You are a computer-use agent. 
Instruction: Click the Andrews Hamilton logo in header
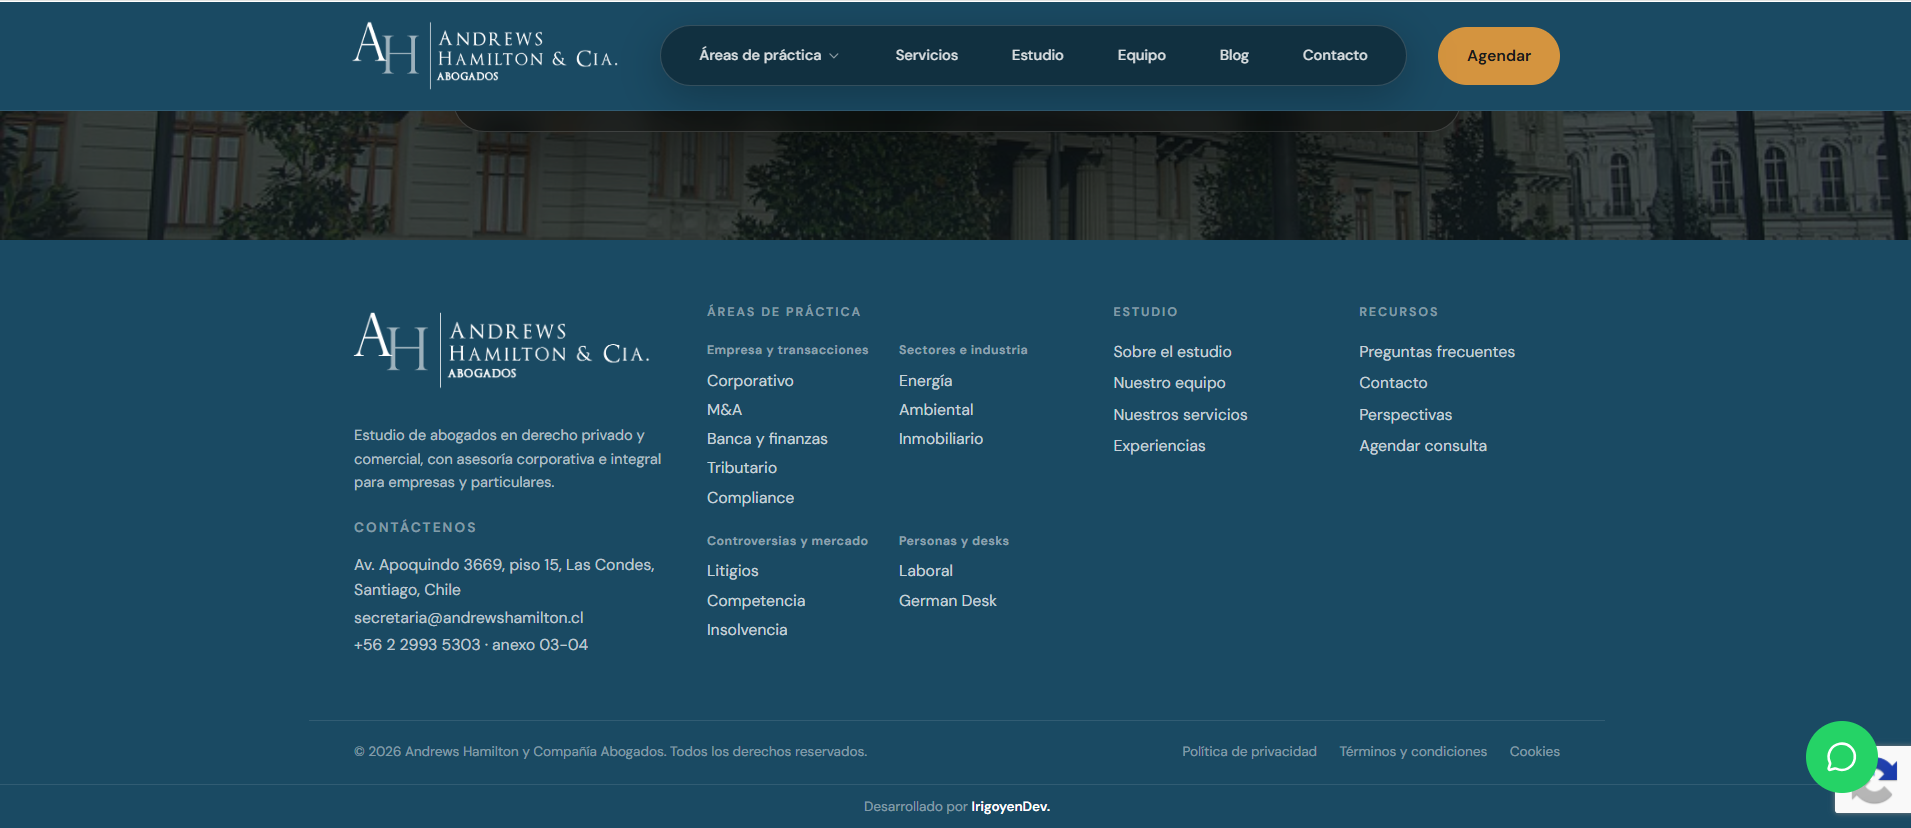[x=486, y=55]
